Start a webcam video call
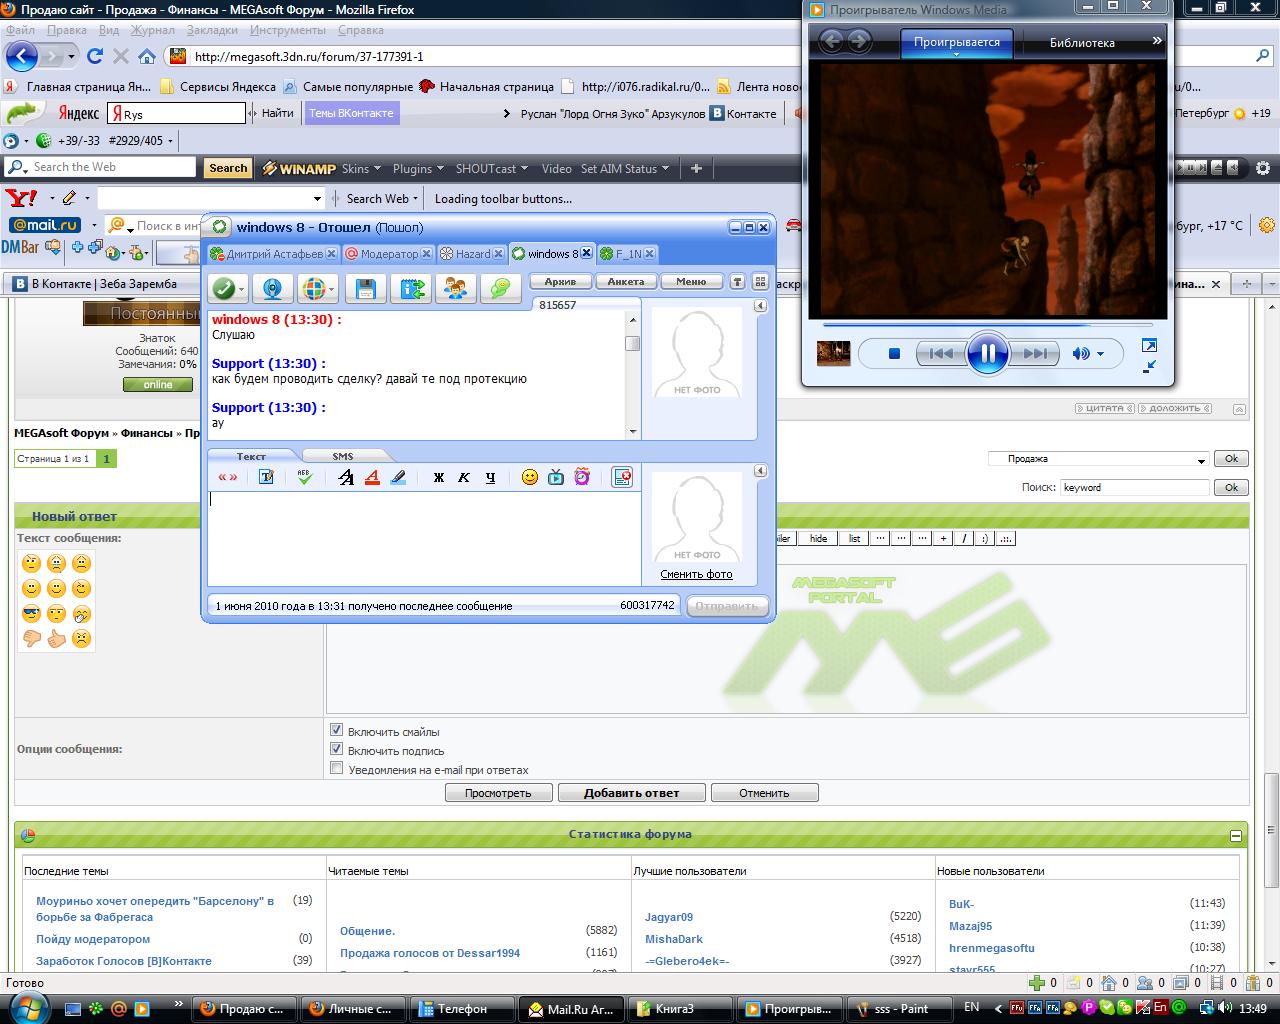The width and height of the screenshot is (1280, 1024). point(272,289)
